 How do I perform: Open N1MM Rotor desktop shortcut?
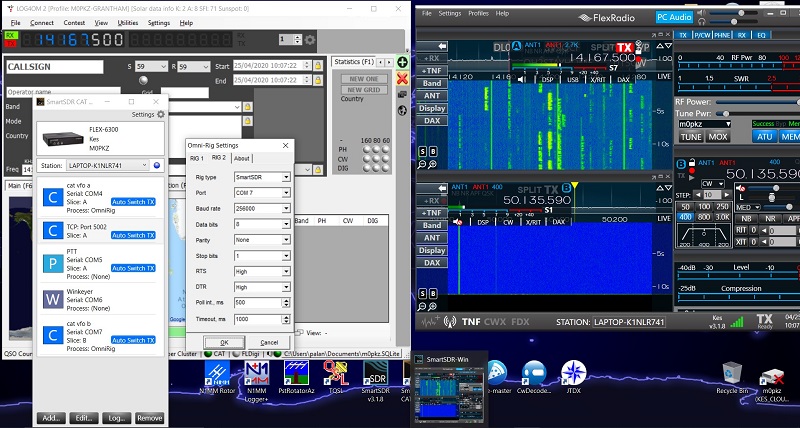[x=217, y=377]
